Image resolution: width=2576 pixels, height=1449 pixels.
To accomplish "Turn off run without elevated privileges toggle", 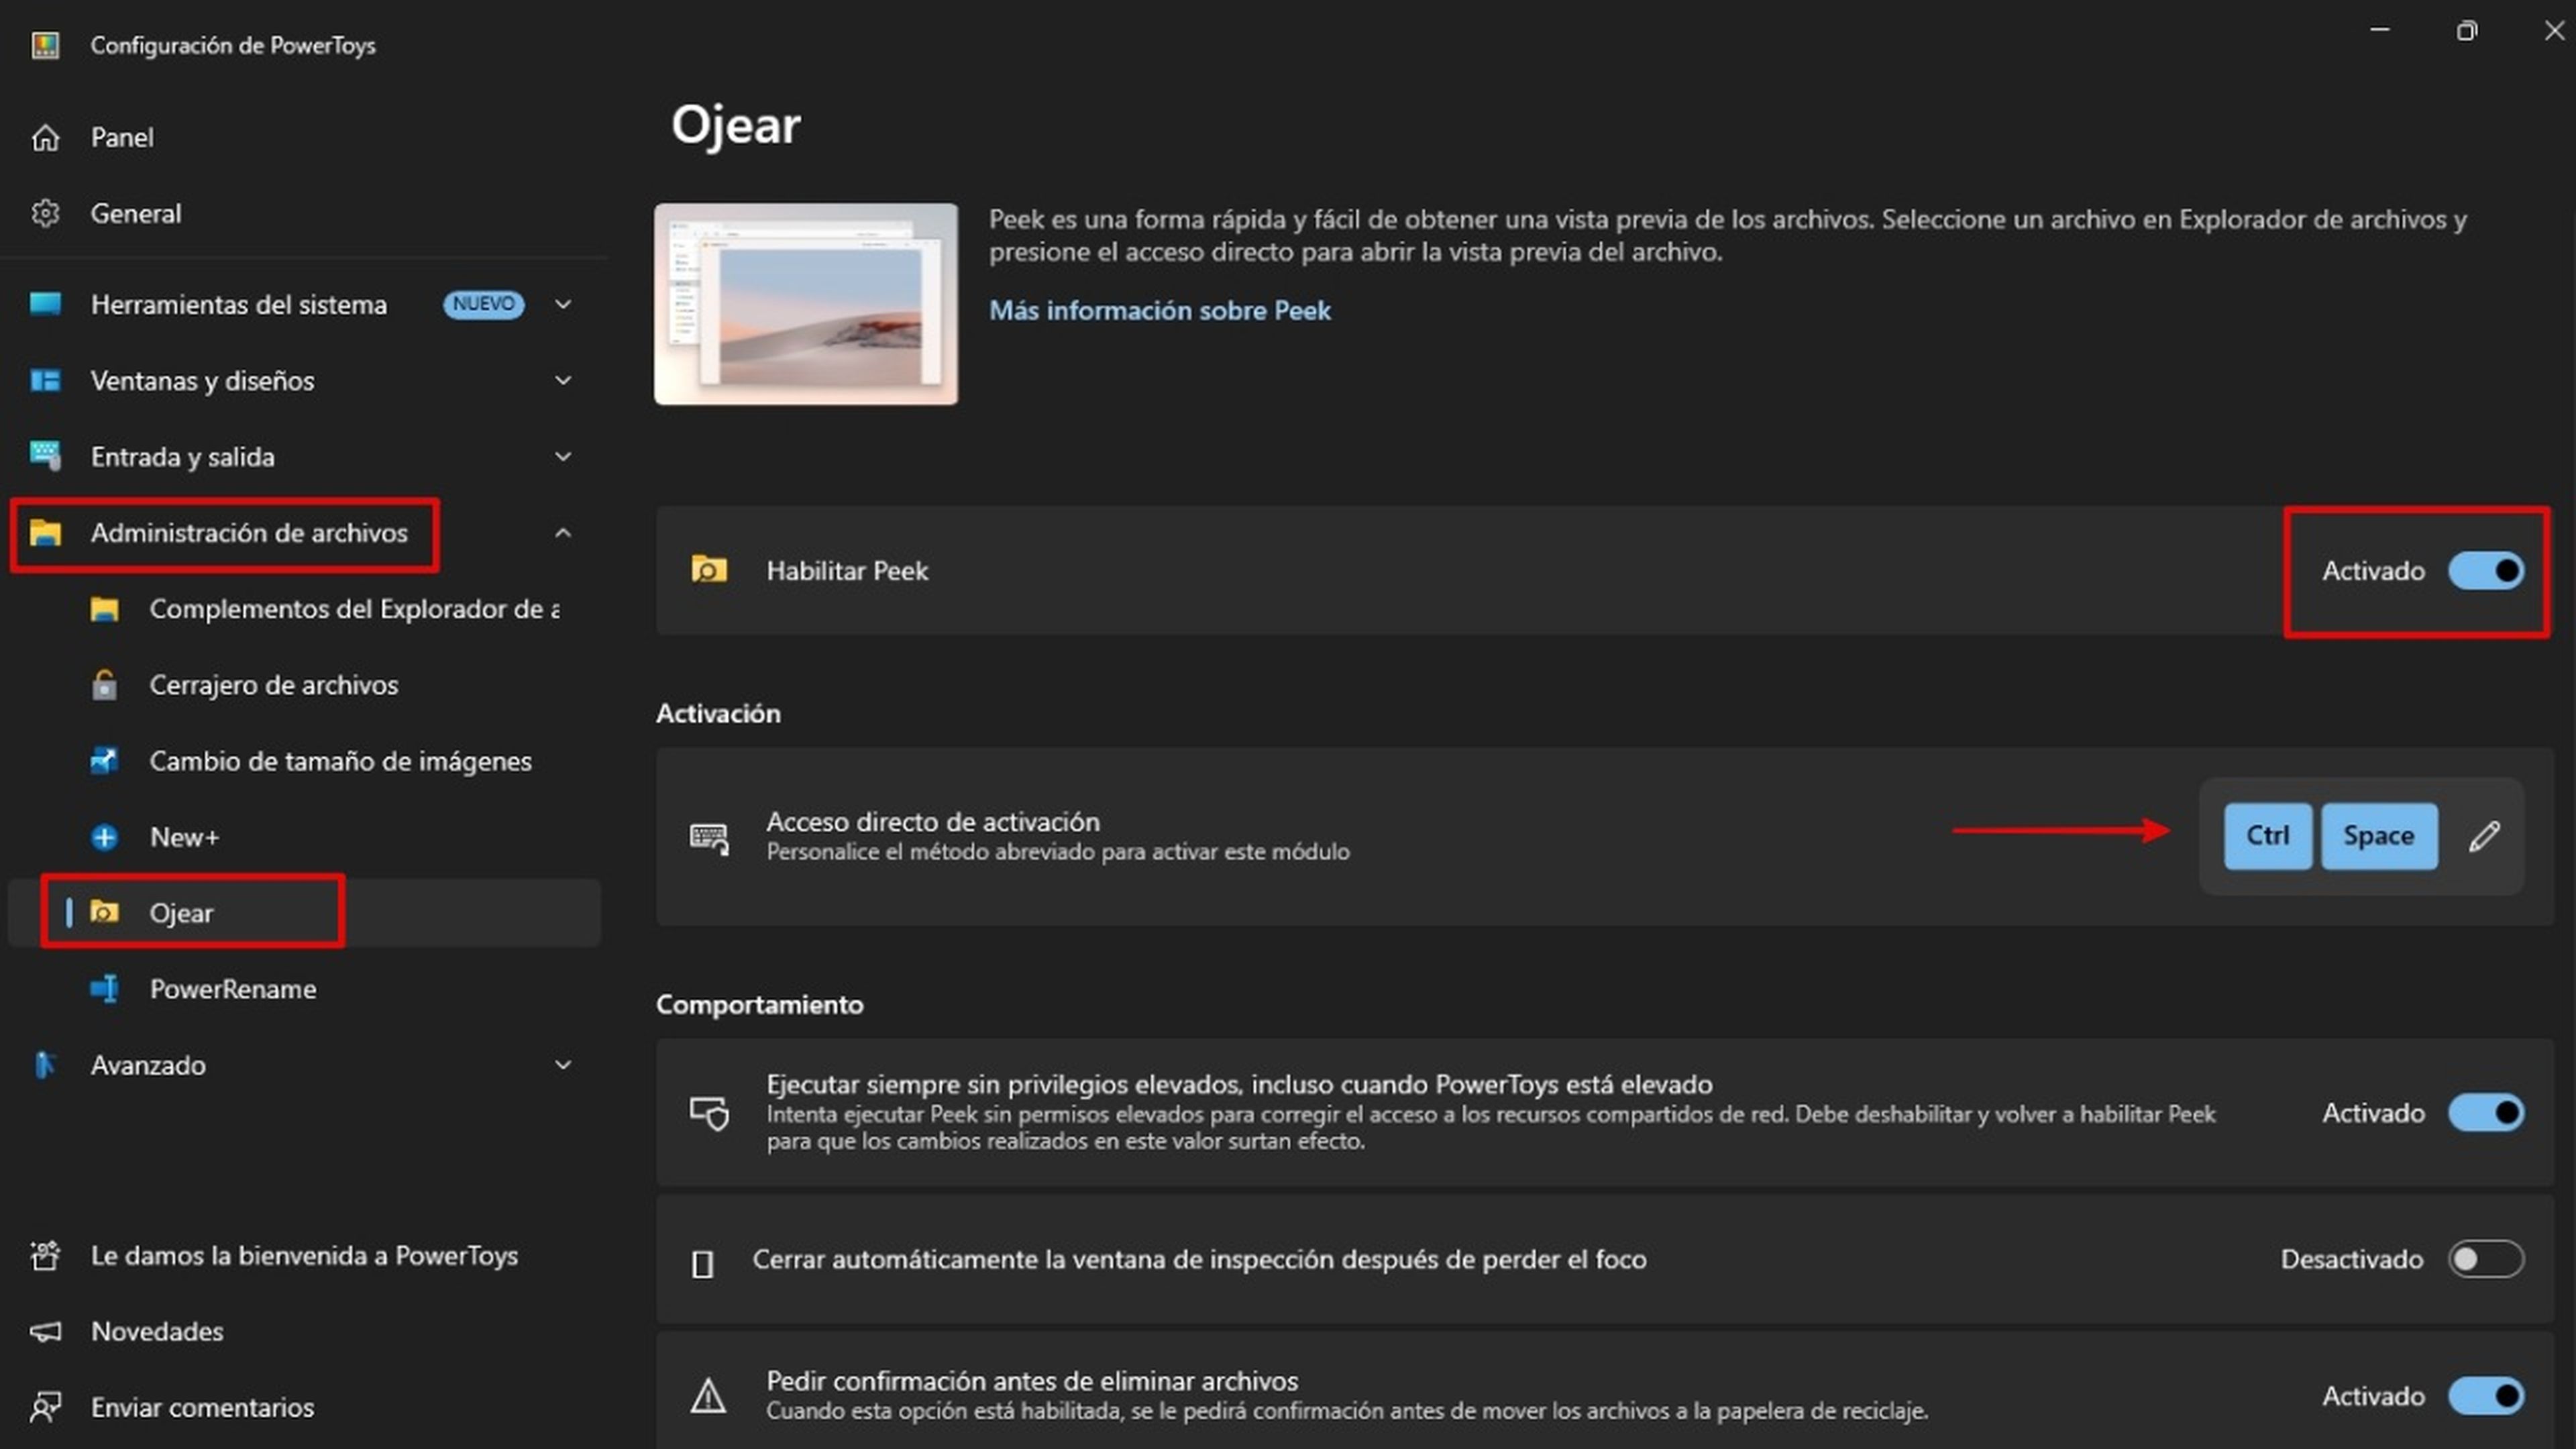I will click(x=2486, y=1113).
